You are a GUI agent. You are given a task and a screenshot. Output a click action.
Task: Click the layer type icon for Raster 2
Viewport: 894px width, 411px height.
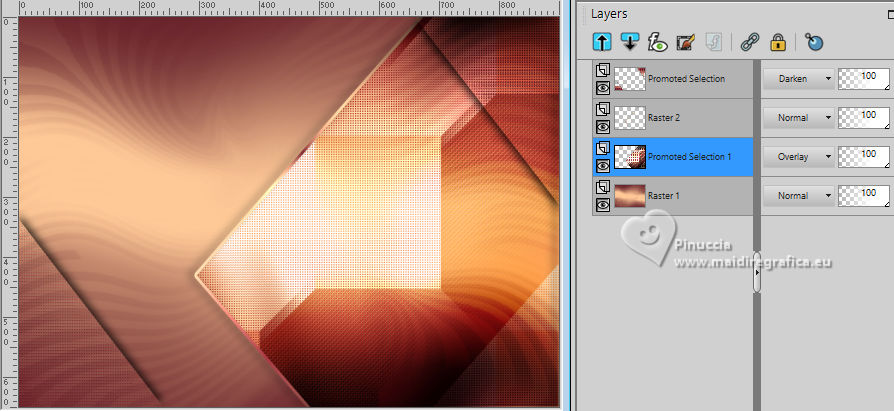[603, 109]
